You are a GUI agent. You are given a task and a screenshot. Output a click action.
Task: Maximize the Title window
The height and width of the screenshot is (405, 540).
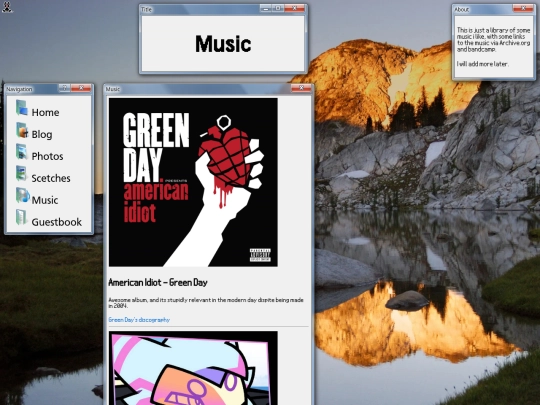click(x=278, y=8)
